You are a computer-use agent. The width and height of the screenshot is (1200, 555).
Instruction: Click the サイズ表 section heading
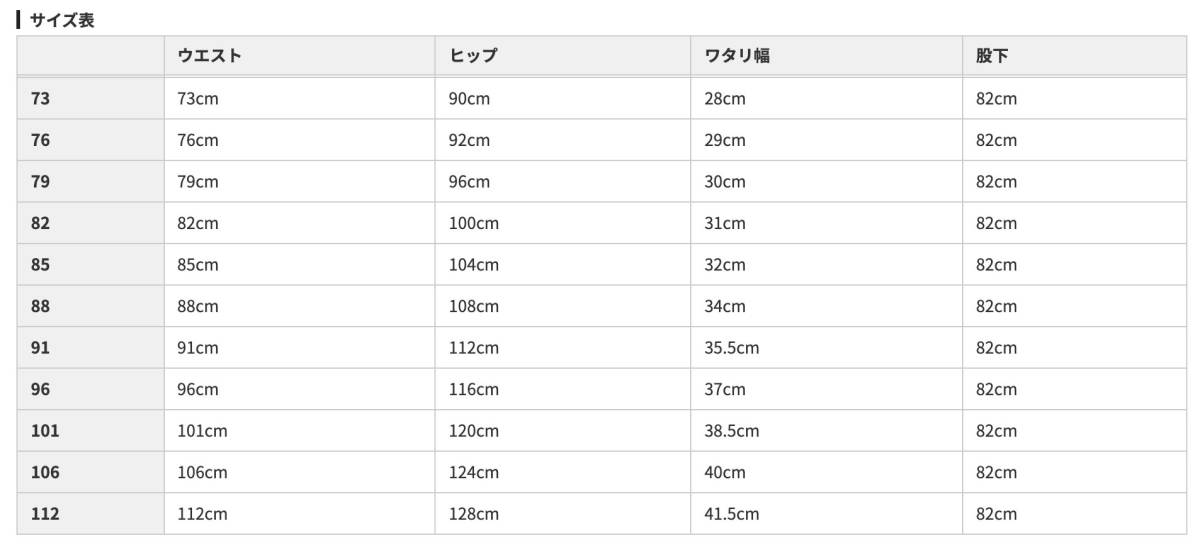pos(62,20)
